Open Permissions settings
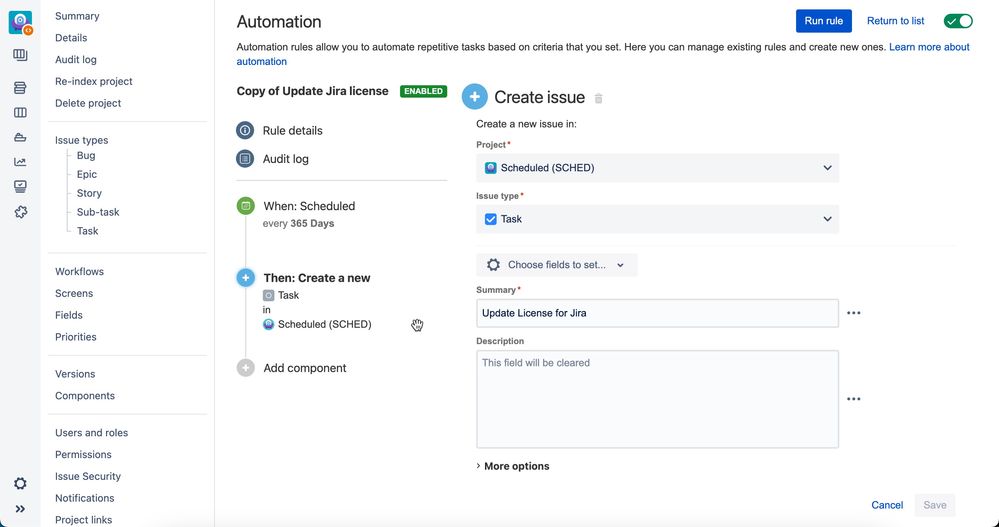 pyautogui.click(x=83, y=454)
